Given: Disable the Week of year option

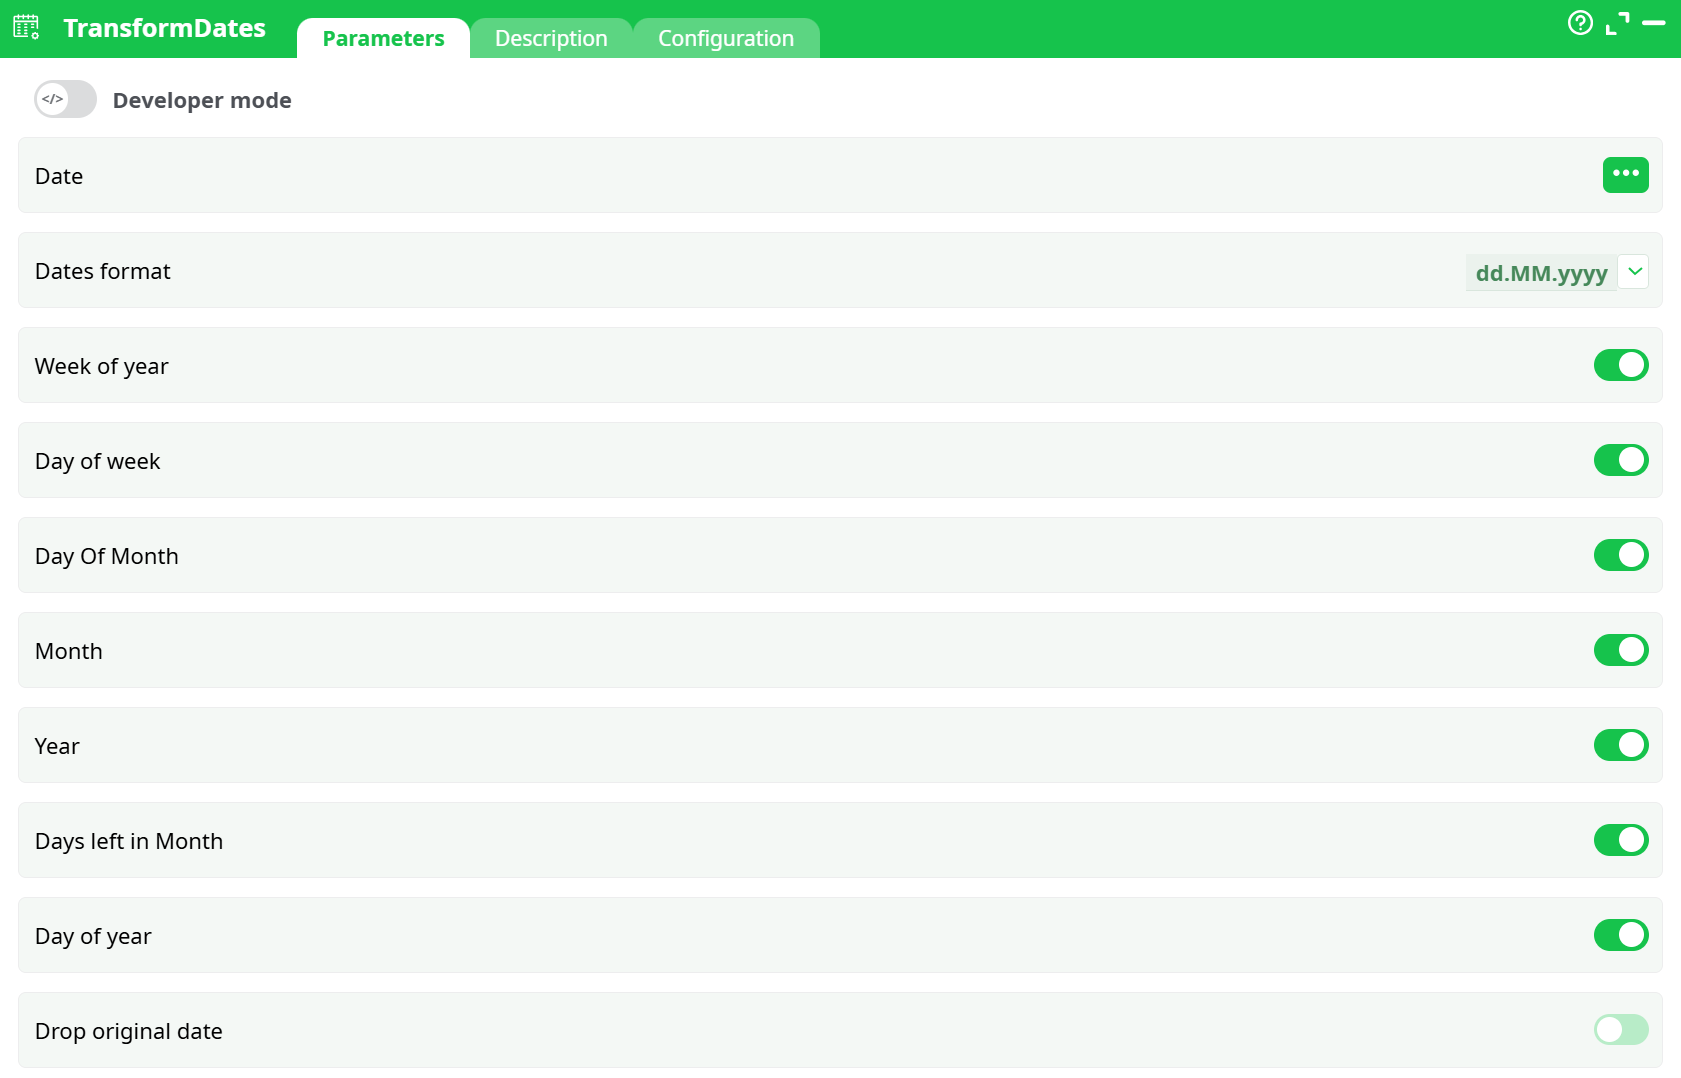Looking at the screenshot, I should 1620,365.
